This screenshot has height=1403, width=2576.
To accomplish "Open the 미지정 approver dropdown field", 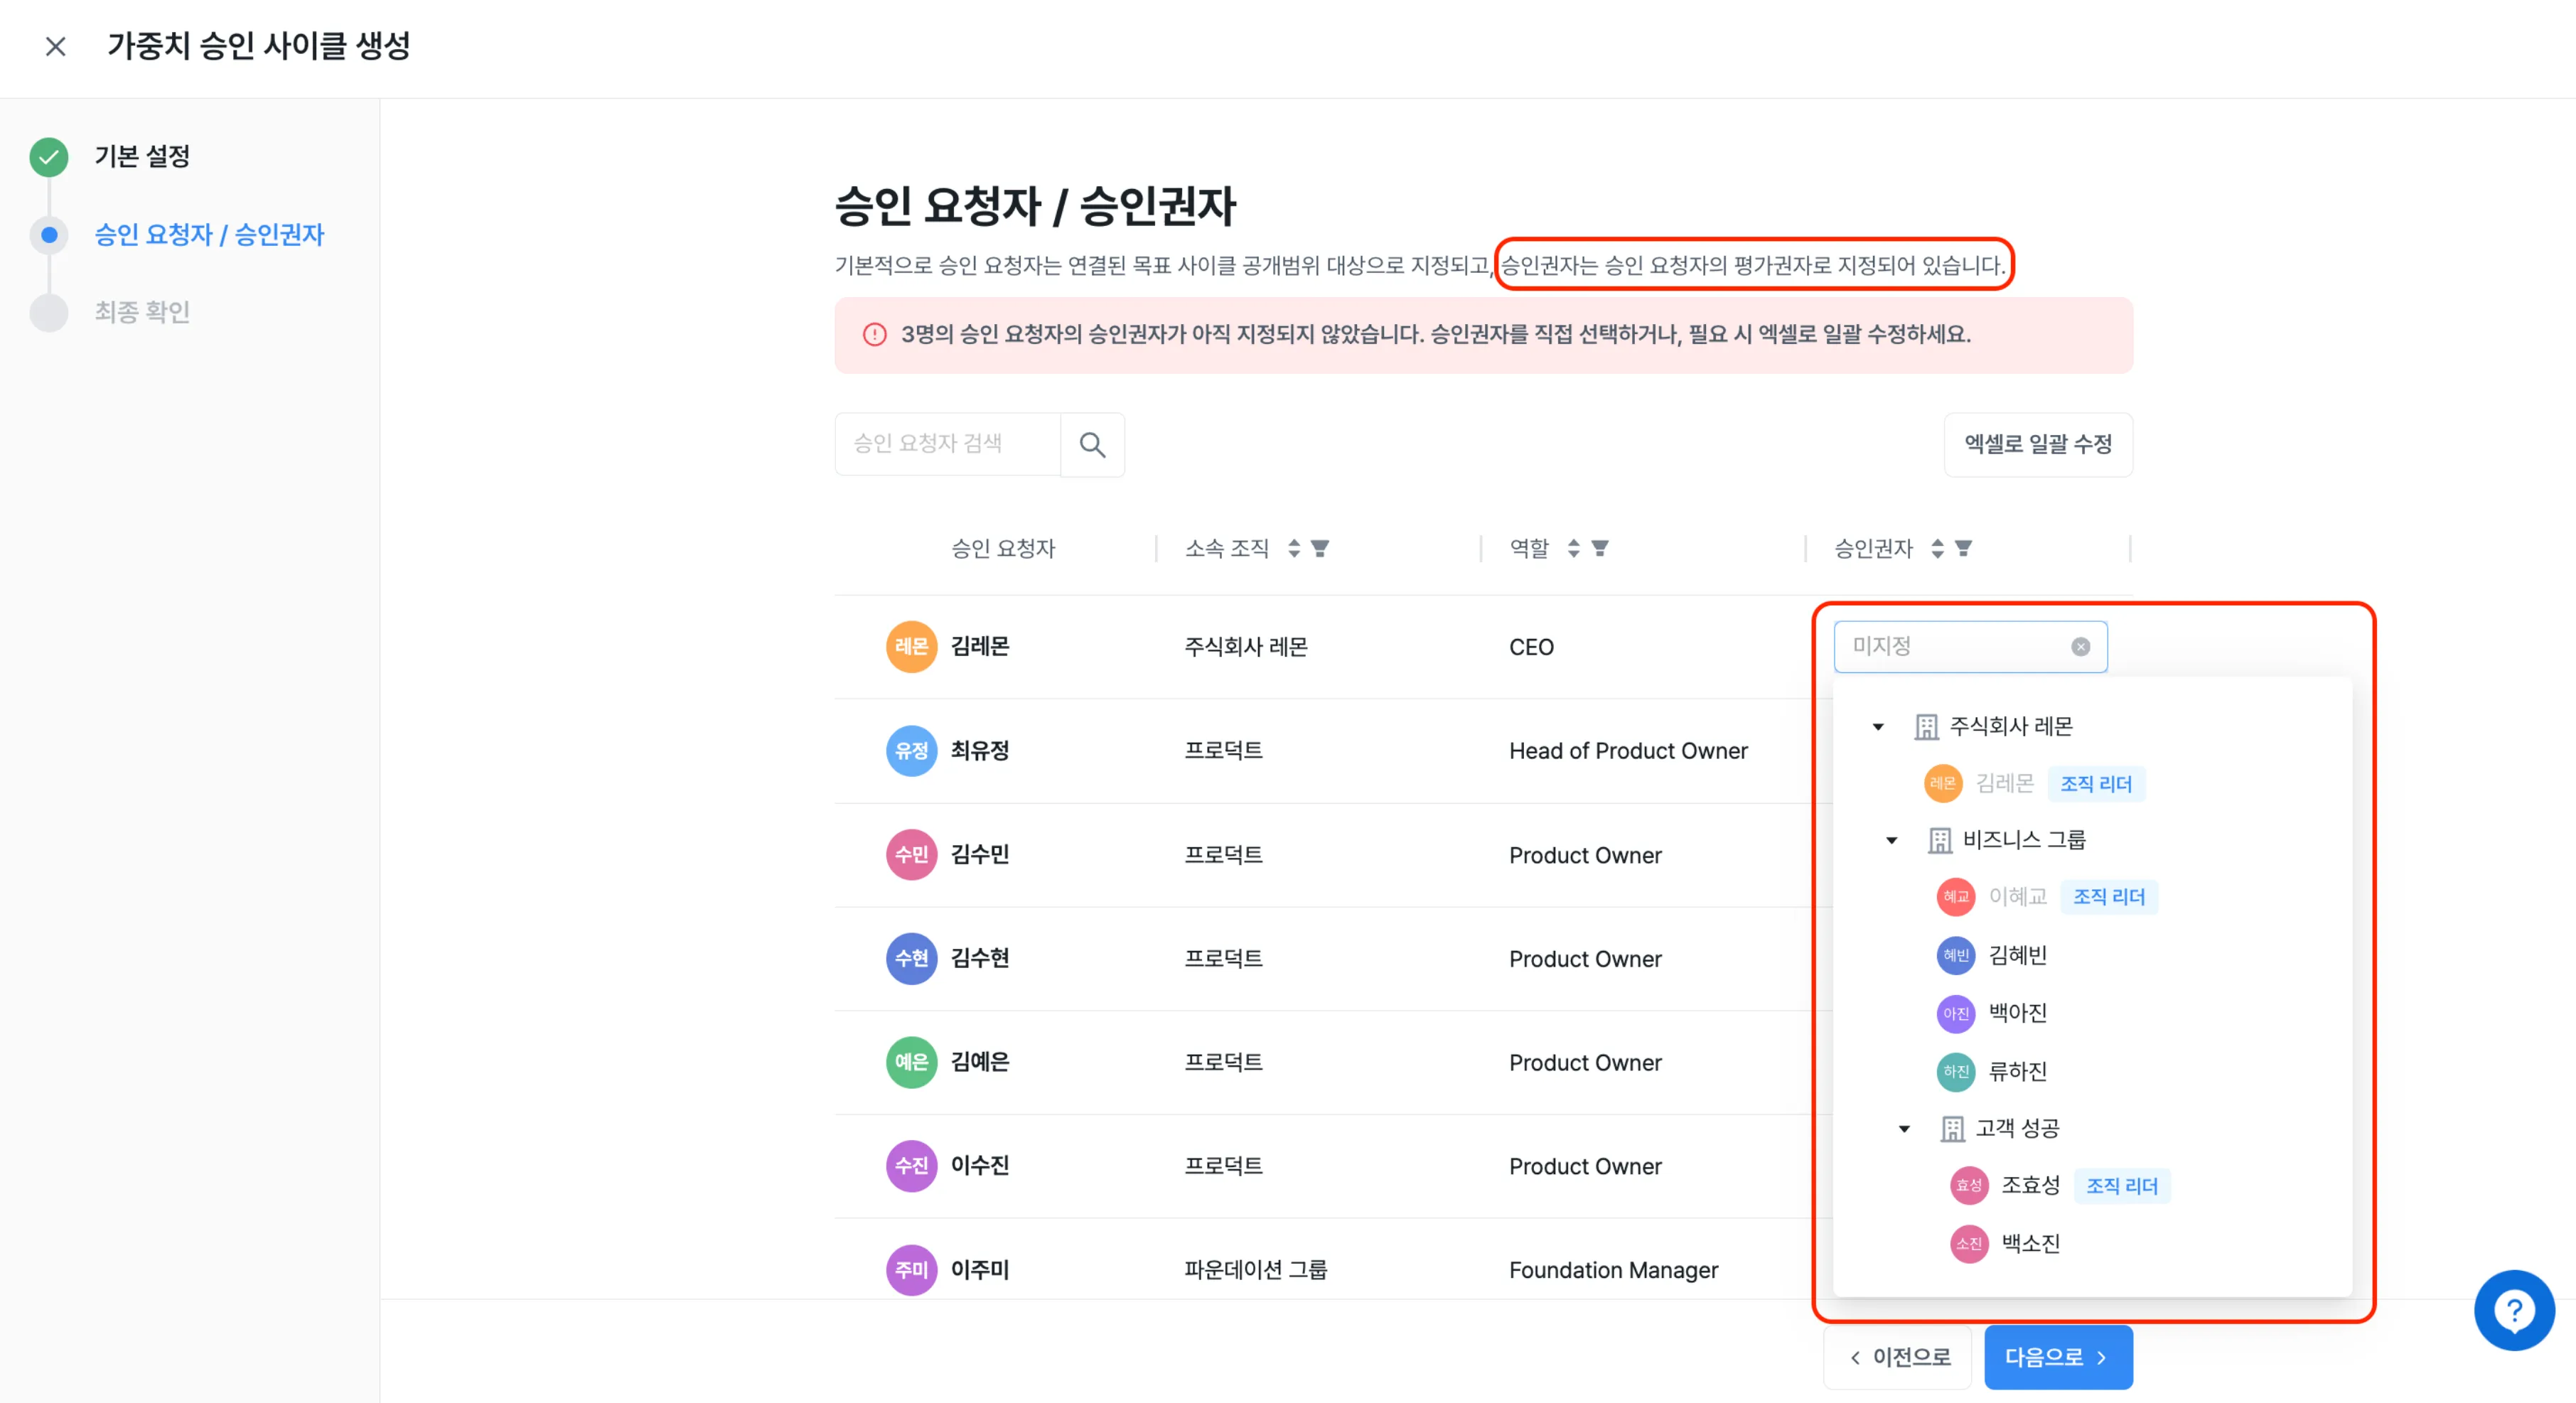I will [1970, 647].
